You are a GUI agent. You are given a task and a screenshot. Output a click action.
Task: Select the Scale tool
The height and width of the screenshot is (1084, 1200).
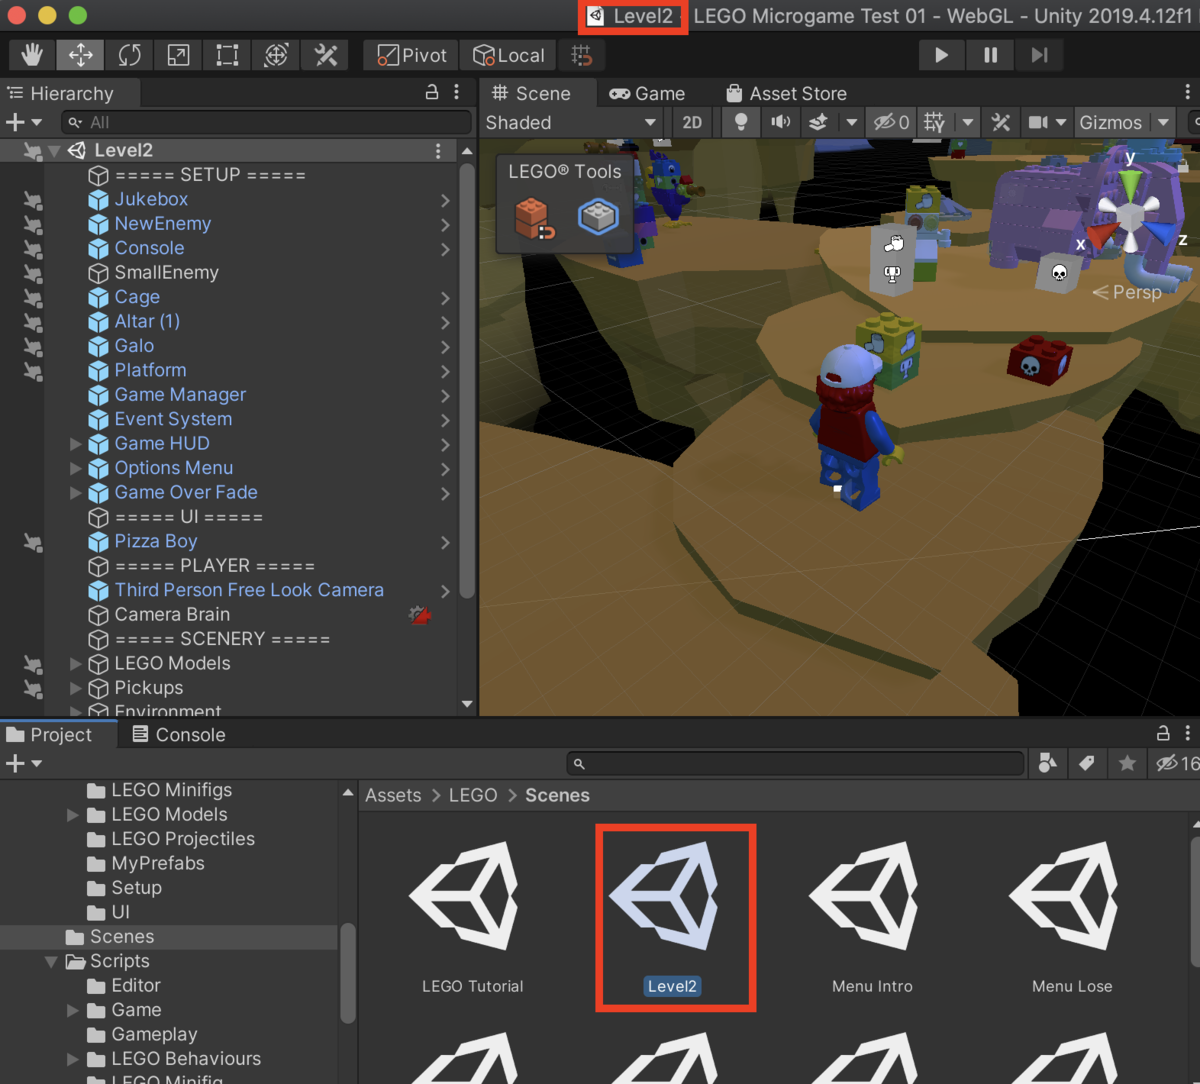[179, 55]
